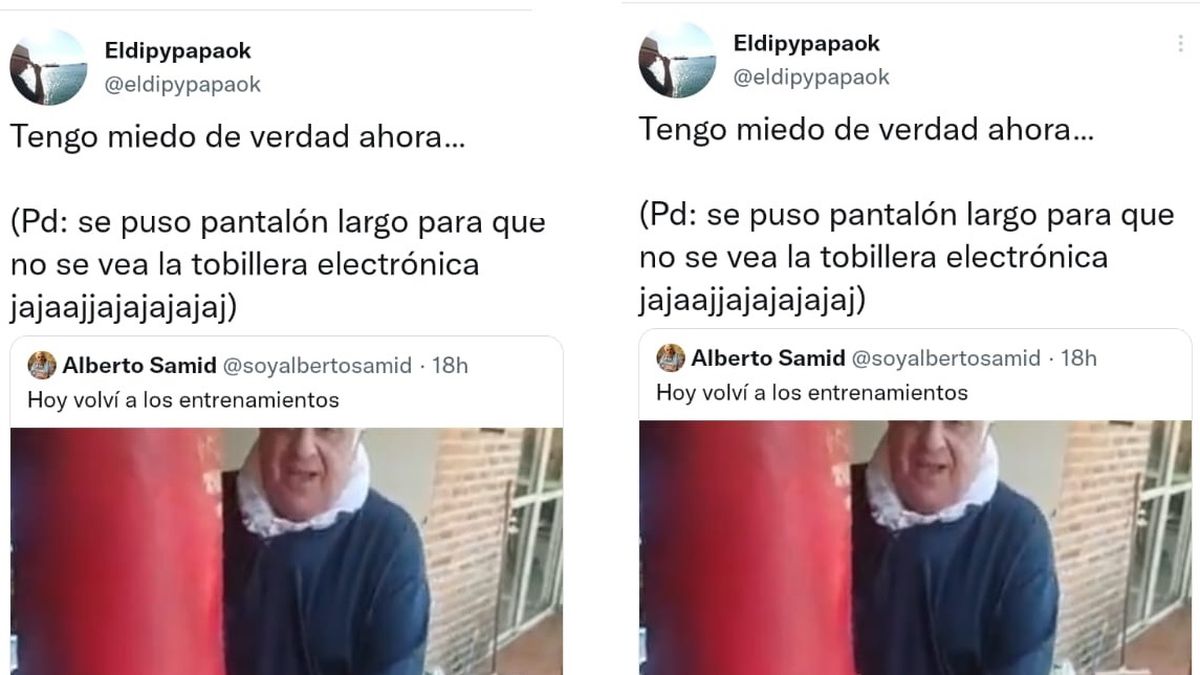Play the video thumbnail in left quoted tweet
The width and height of the screenshot is (1200, 675).
pyautogui.click(x=287, y=551)
